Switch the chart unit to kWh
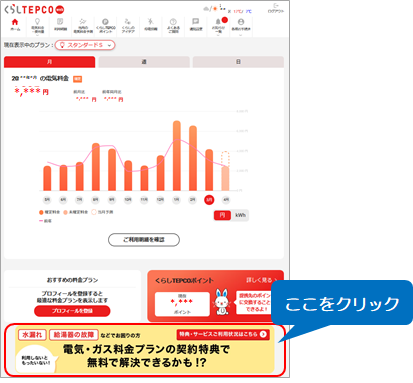413x383 pixels. pos(240,215)
